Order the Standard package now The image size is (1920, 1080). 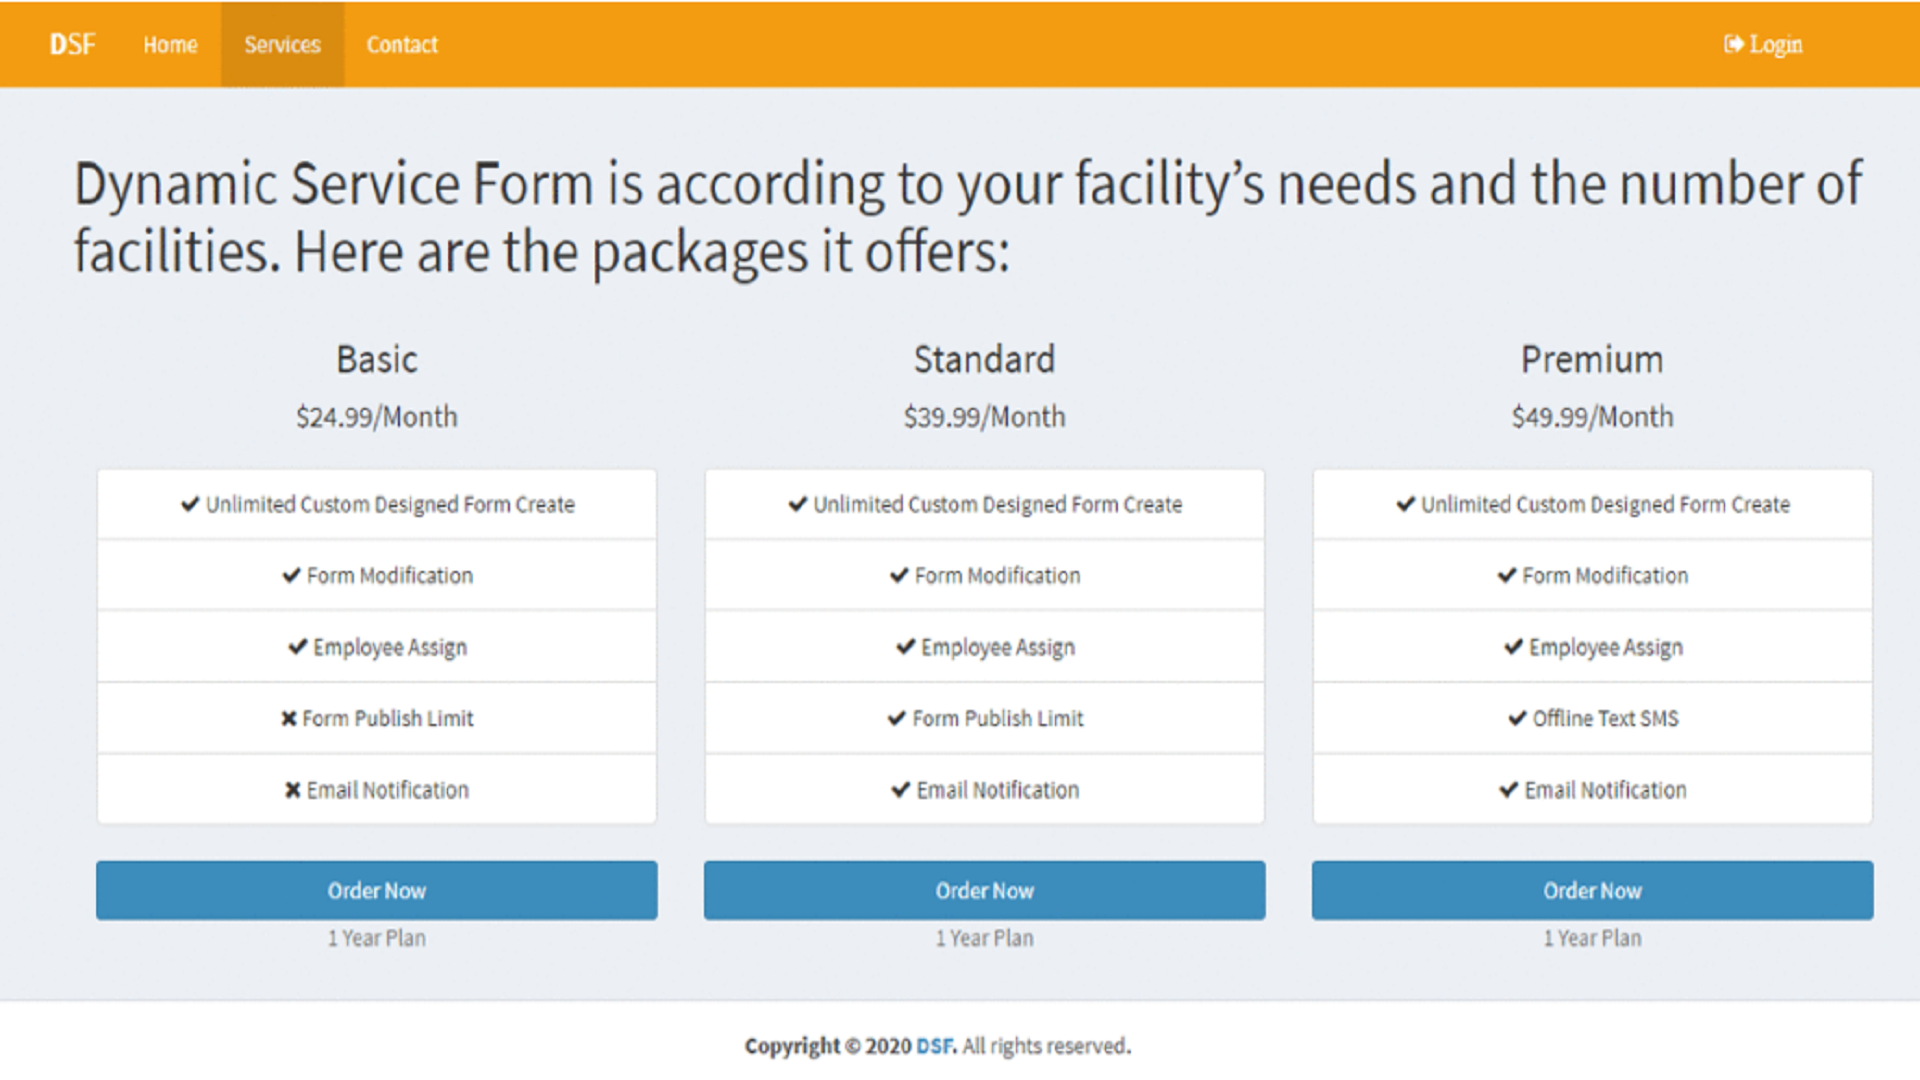point(985,890)
